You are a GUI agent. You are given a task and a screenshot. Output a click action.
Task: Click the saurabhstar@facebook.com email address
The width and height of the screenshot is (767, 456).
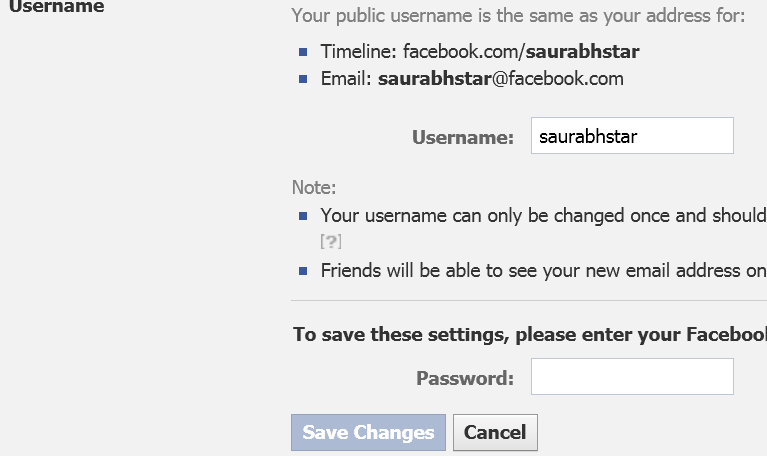pos(500,79)
